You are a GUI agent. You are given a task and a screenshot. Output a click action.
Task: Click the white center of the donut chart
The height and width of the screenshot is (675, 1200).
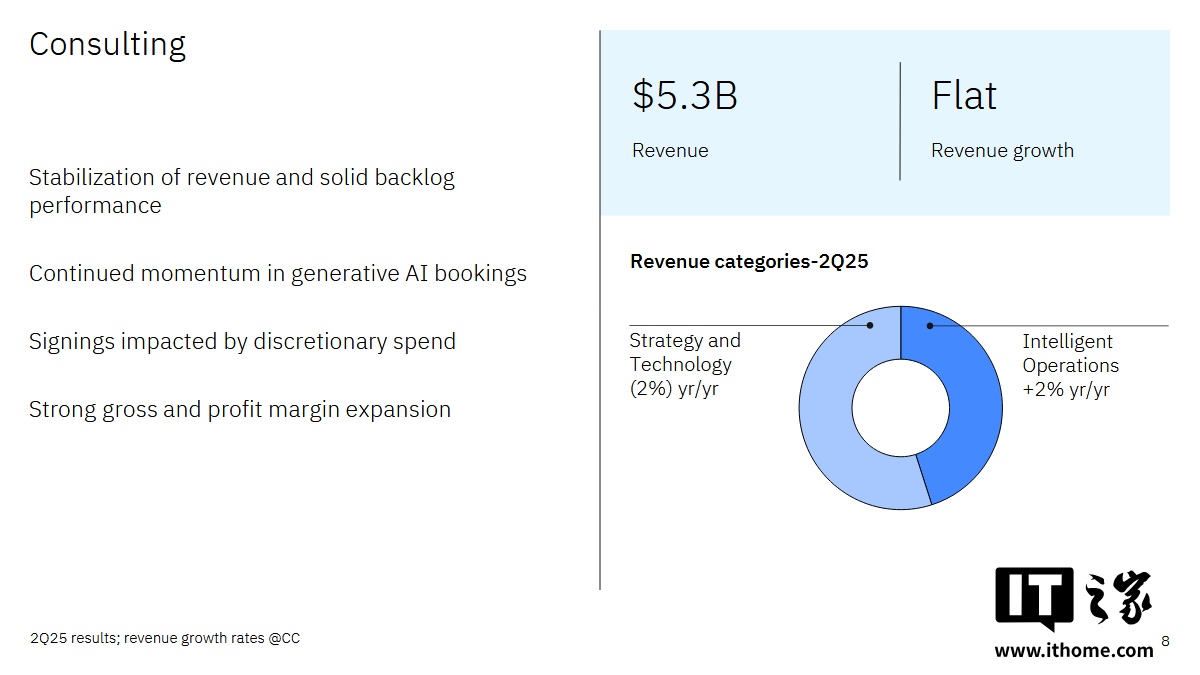900,408
